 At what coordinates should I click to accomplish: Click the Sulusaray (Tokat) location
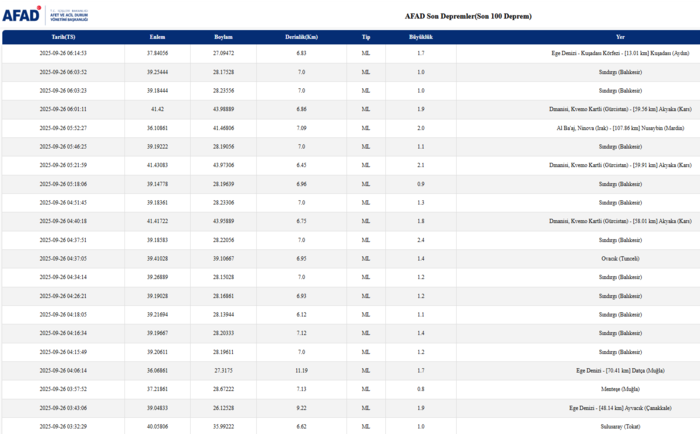point(620,426)
